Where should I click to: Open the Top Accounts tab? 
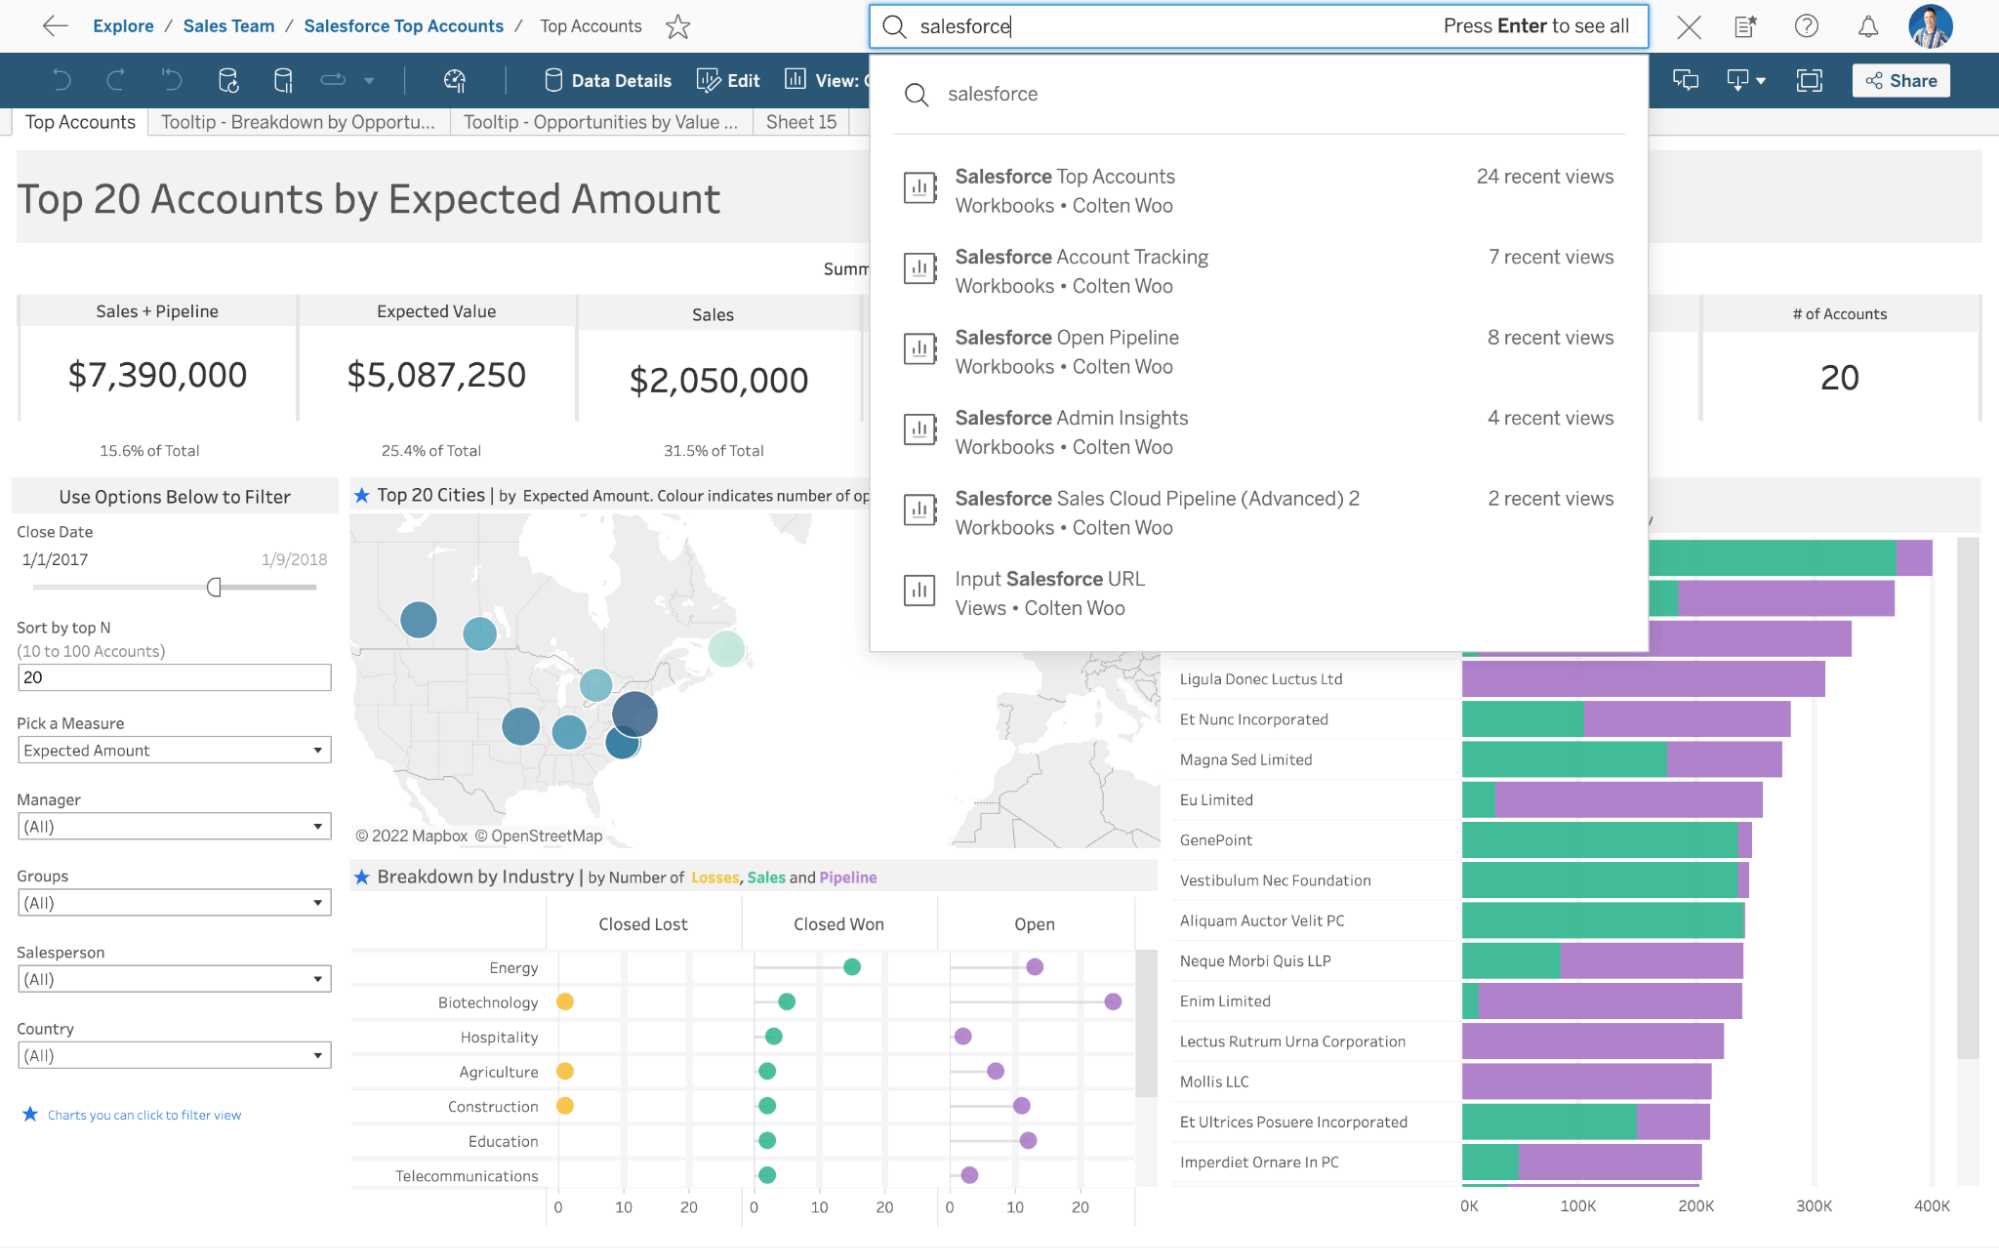tap(79, 122)
